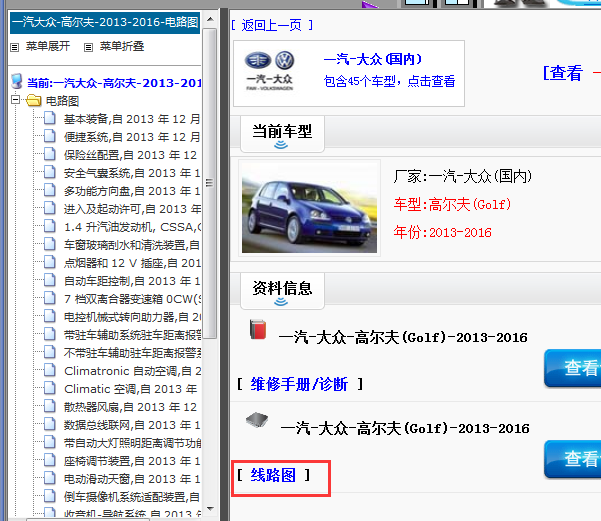This screenshot has width=601, height=521.
Task: Click the 菜单展开 expand-menu icon
Action: (15, 47)
